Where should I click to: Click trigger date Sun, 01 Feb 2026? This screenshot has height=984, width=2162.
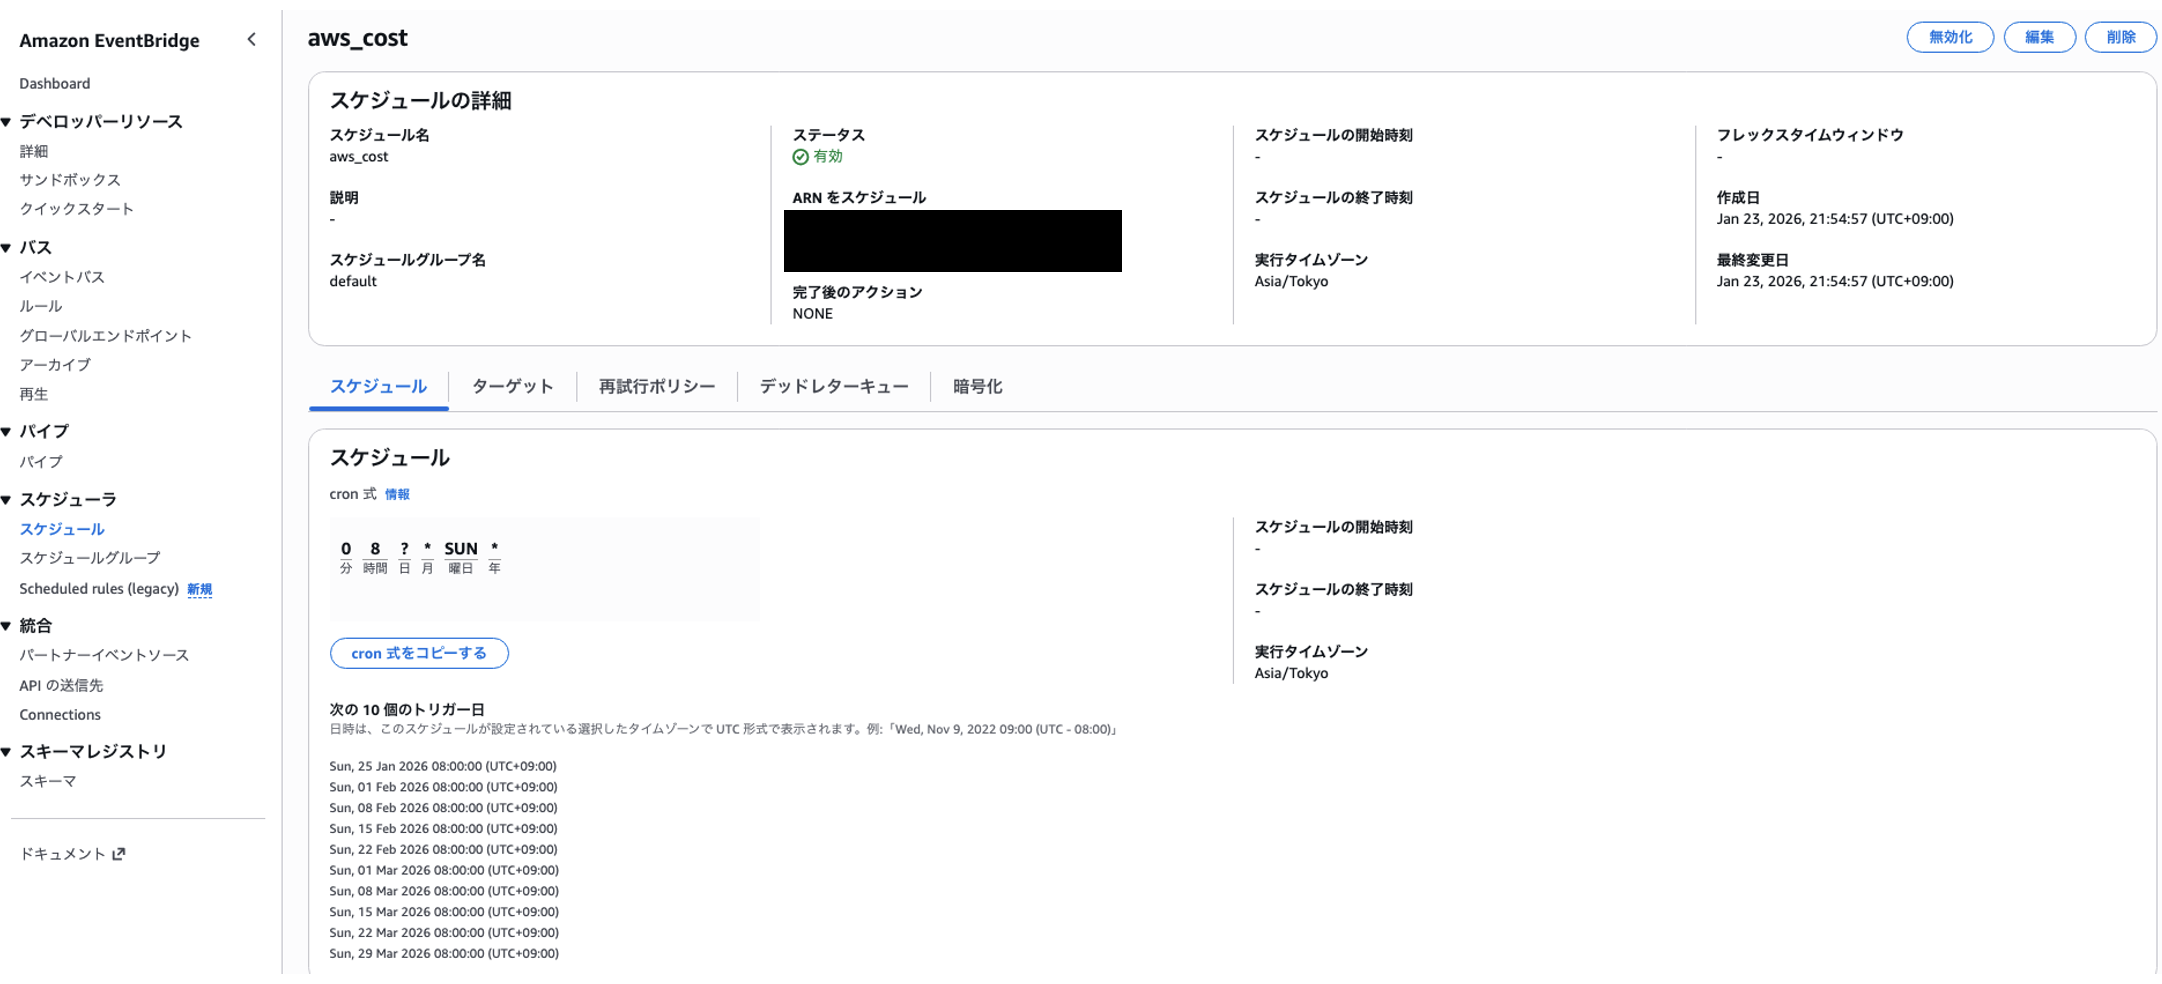(443, 787)
